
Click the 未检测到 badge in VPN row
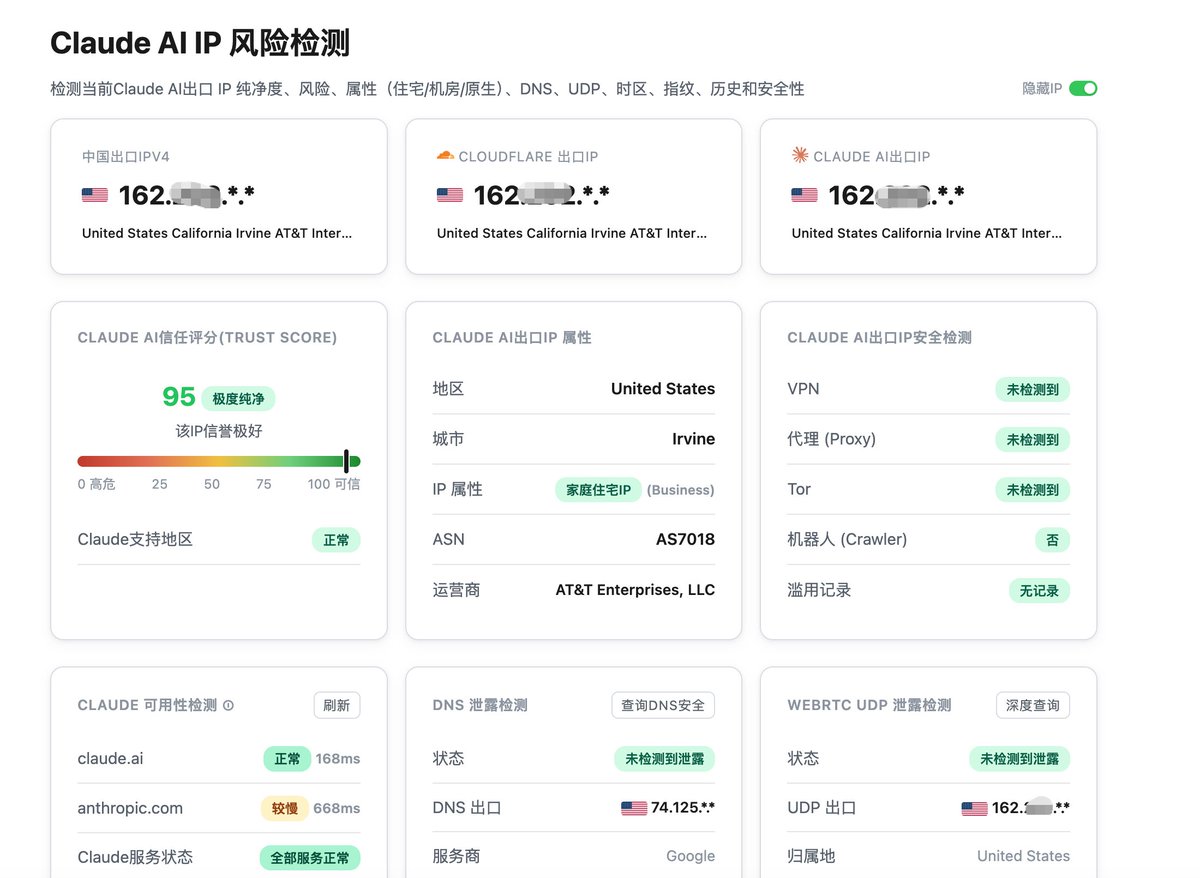(1032, 389)
